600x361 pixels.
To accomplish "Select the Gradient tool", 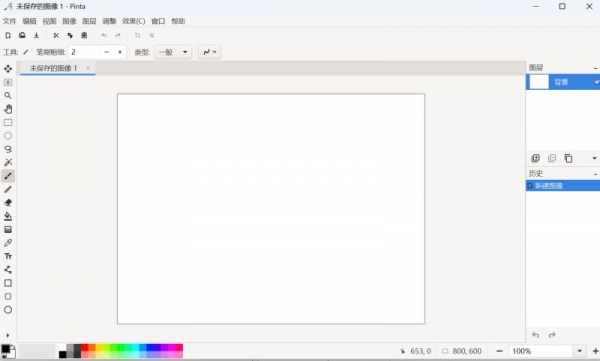I will coord(8,229).
